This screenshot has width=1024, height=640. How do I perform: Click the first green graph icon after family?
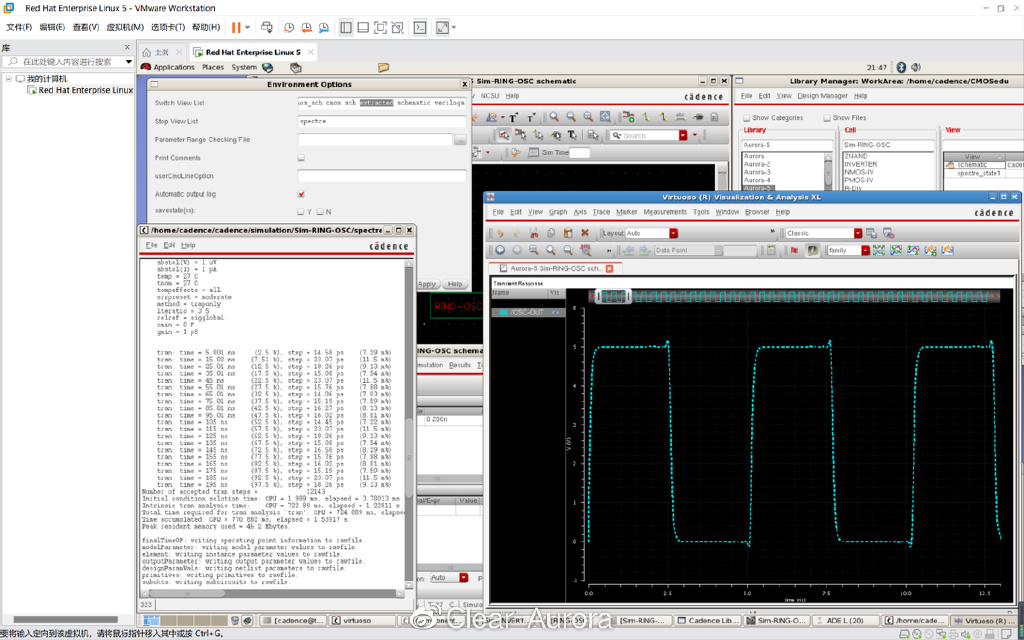[879, 250]
